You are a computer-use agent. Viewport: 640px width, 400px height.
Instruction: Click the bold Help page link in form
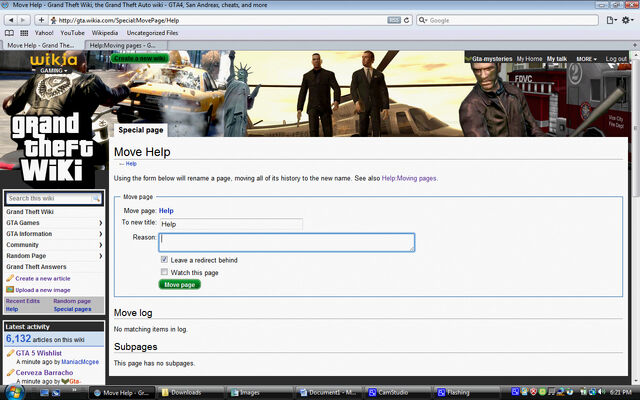(166, 211)
